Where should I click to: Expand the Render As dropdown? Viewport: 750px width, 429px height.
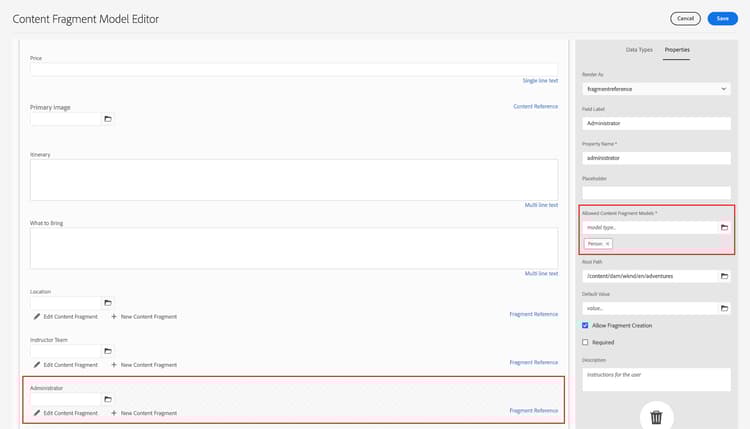(x=656, y=89)
